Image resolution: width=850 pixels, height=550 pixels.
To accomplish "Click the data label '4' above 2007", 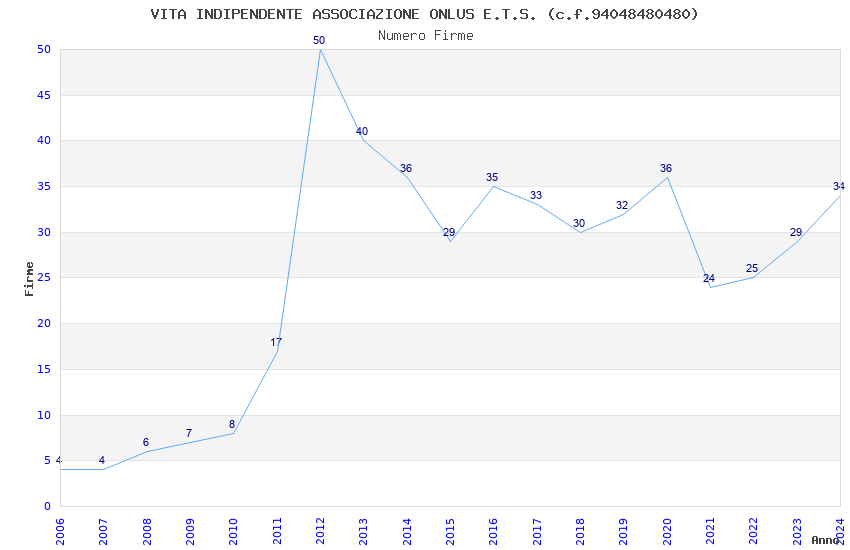I will (102, 460).
